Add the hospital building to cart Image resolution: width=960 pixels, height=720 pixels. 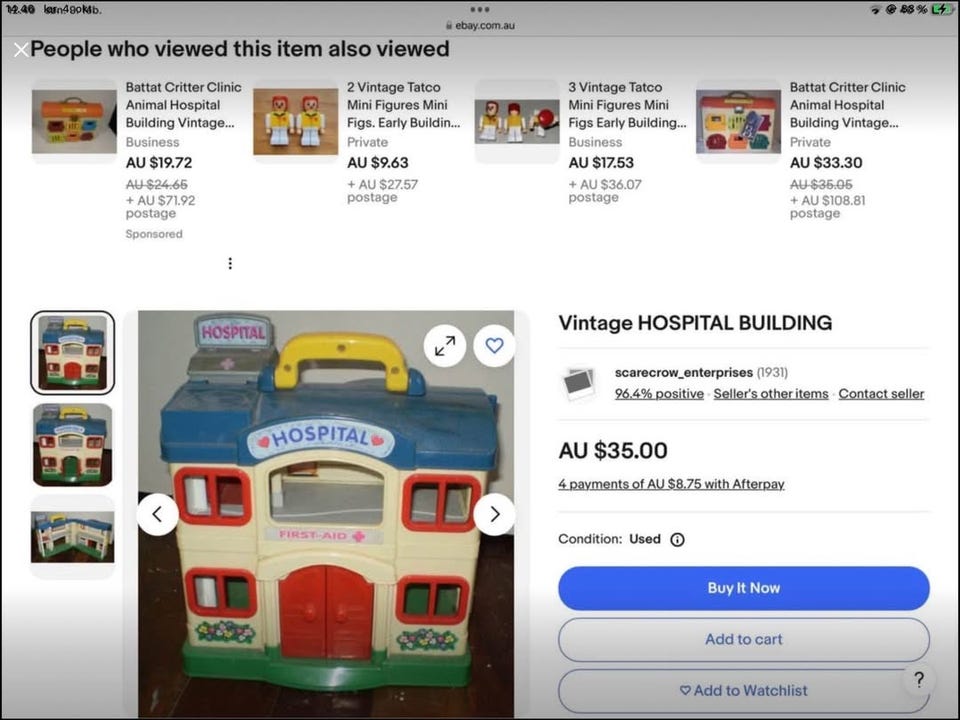point(743,639)
